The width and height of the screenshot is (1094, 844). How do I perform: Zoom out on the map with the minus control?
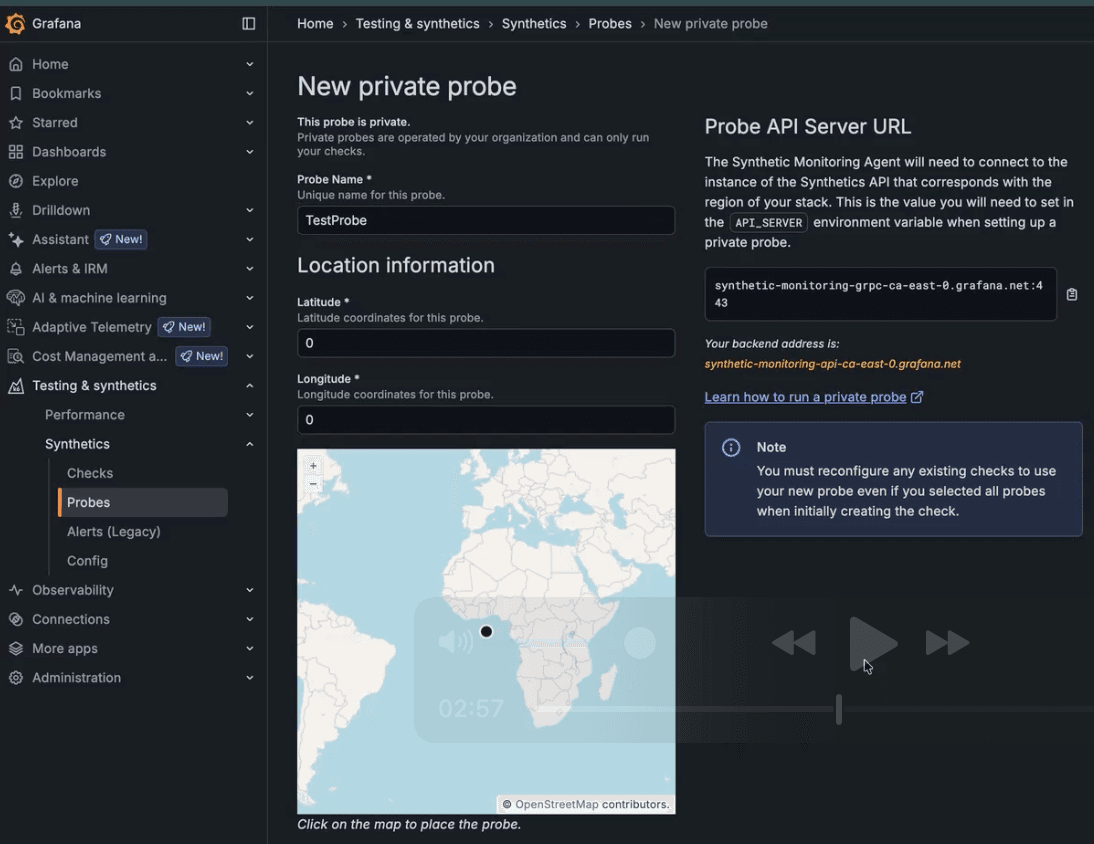[x=314, y=485]
